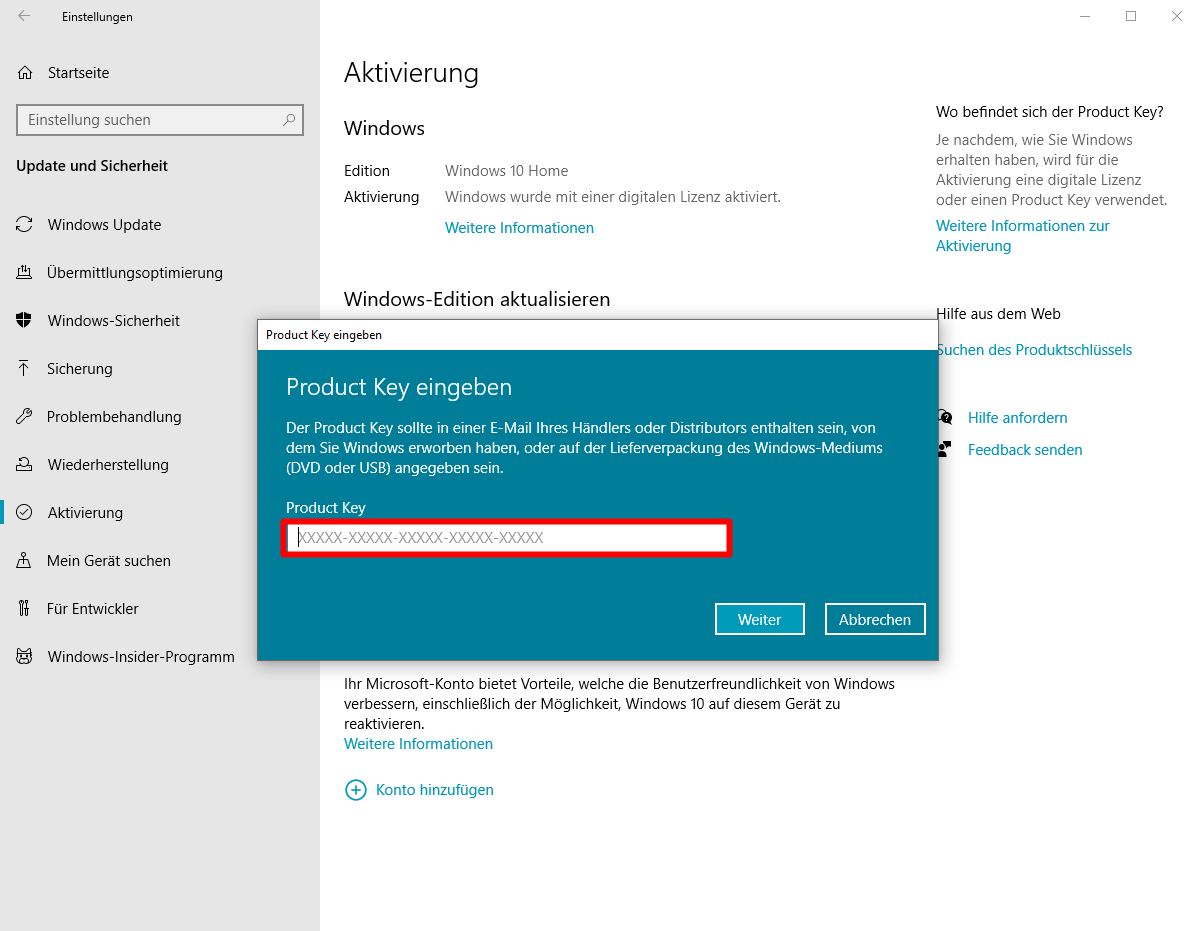Image resolution: width=1198 pixels, height=931 pixels.
Task: Focus the Product Key input field
Action: click(507, 538)
